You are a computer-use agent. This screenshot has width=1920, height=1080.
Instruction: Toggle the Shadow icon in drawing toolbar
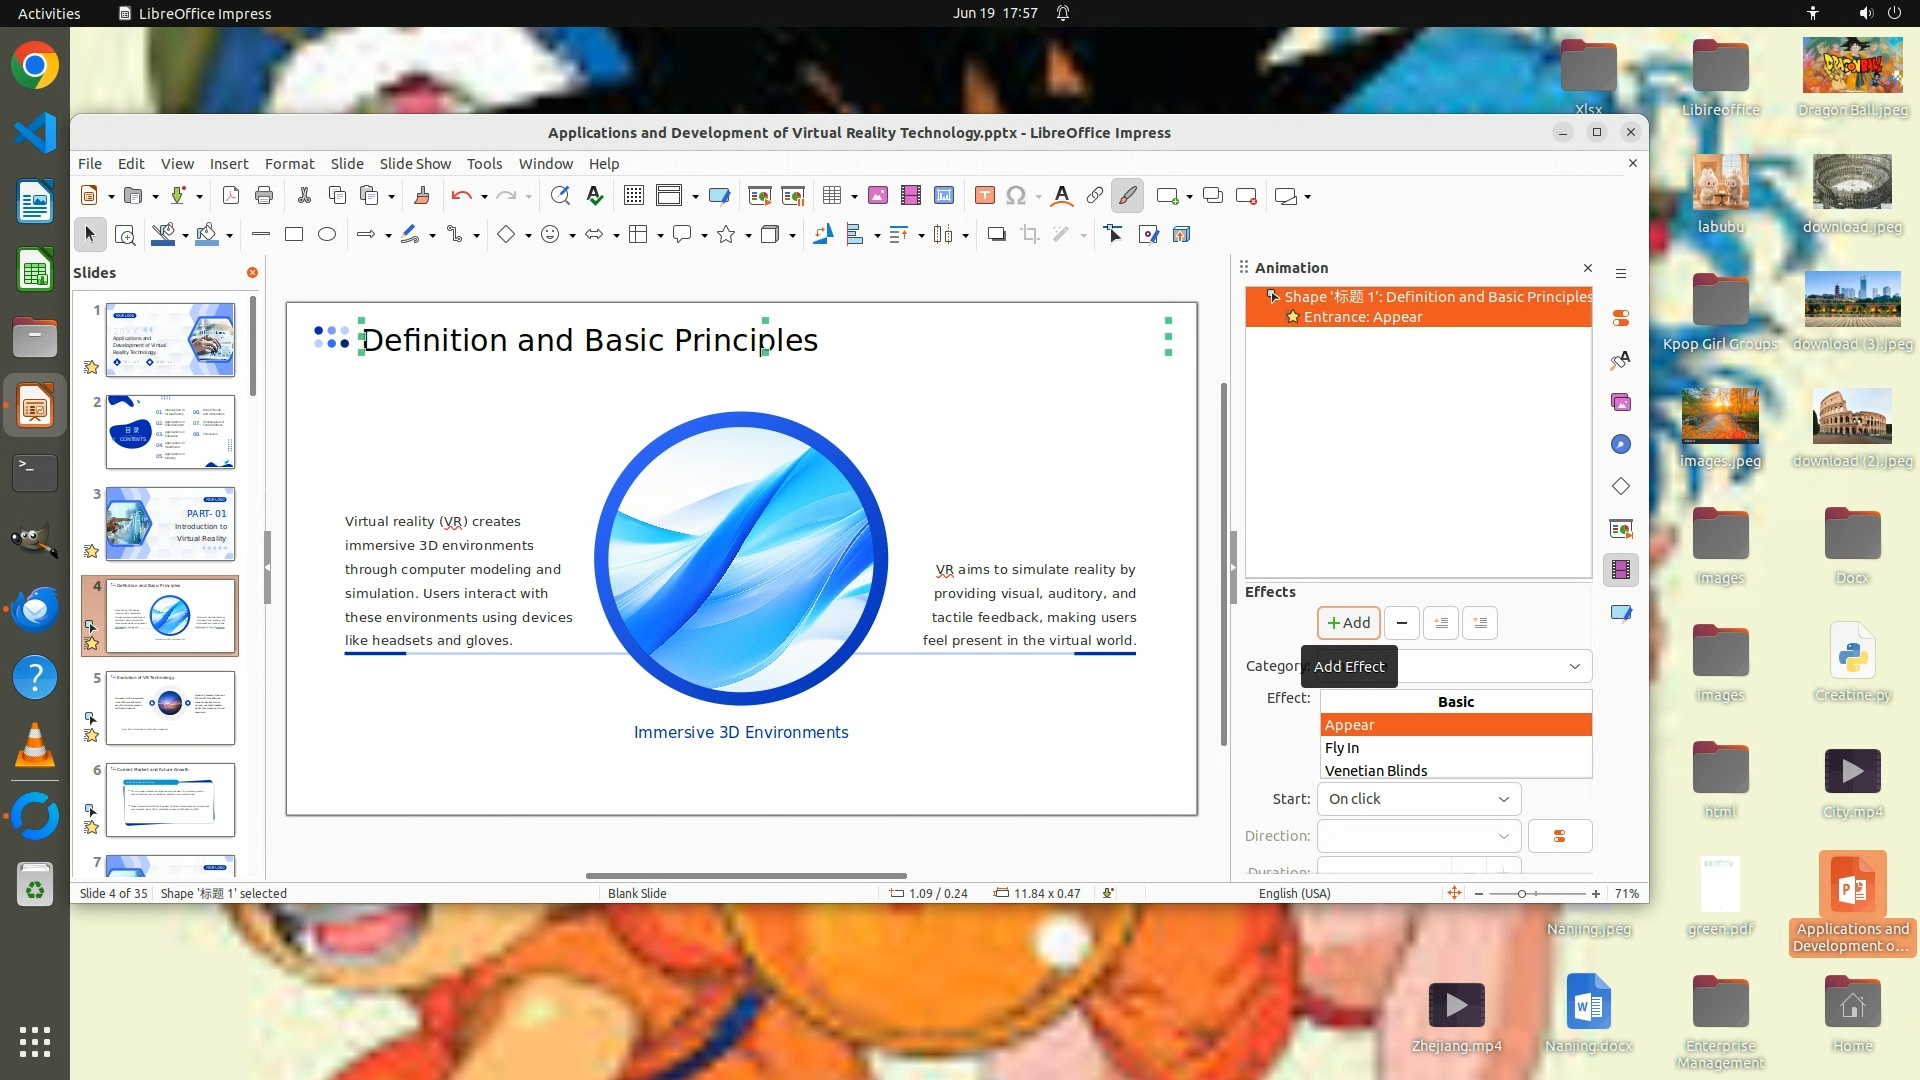click(x=996, y=235)
